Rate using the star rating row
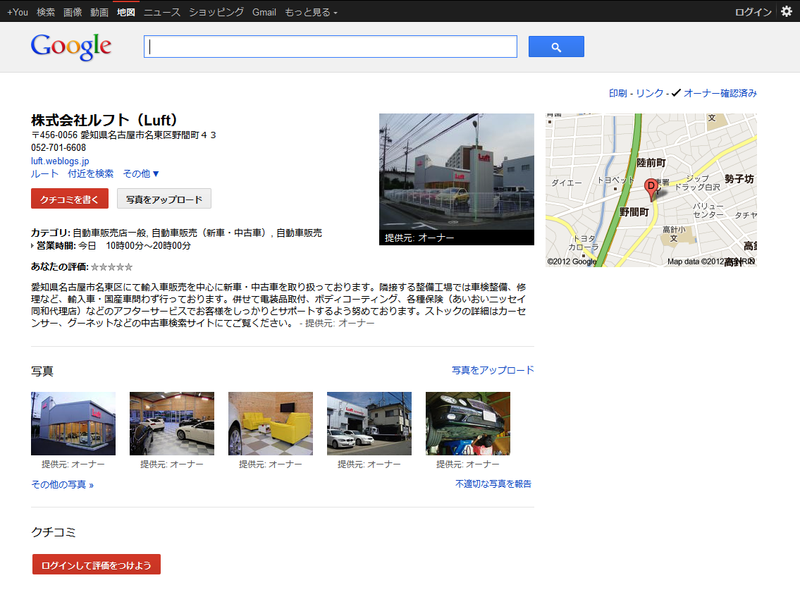The height and width of the screenshot is (609, 800). click(112, 267)
